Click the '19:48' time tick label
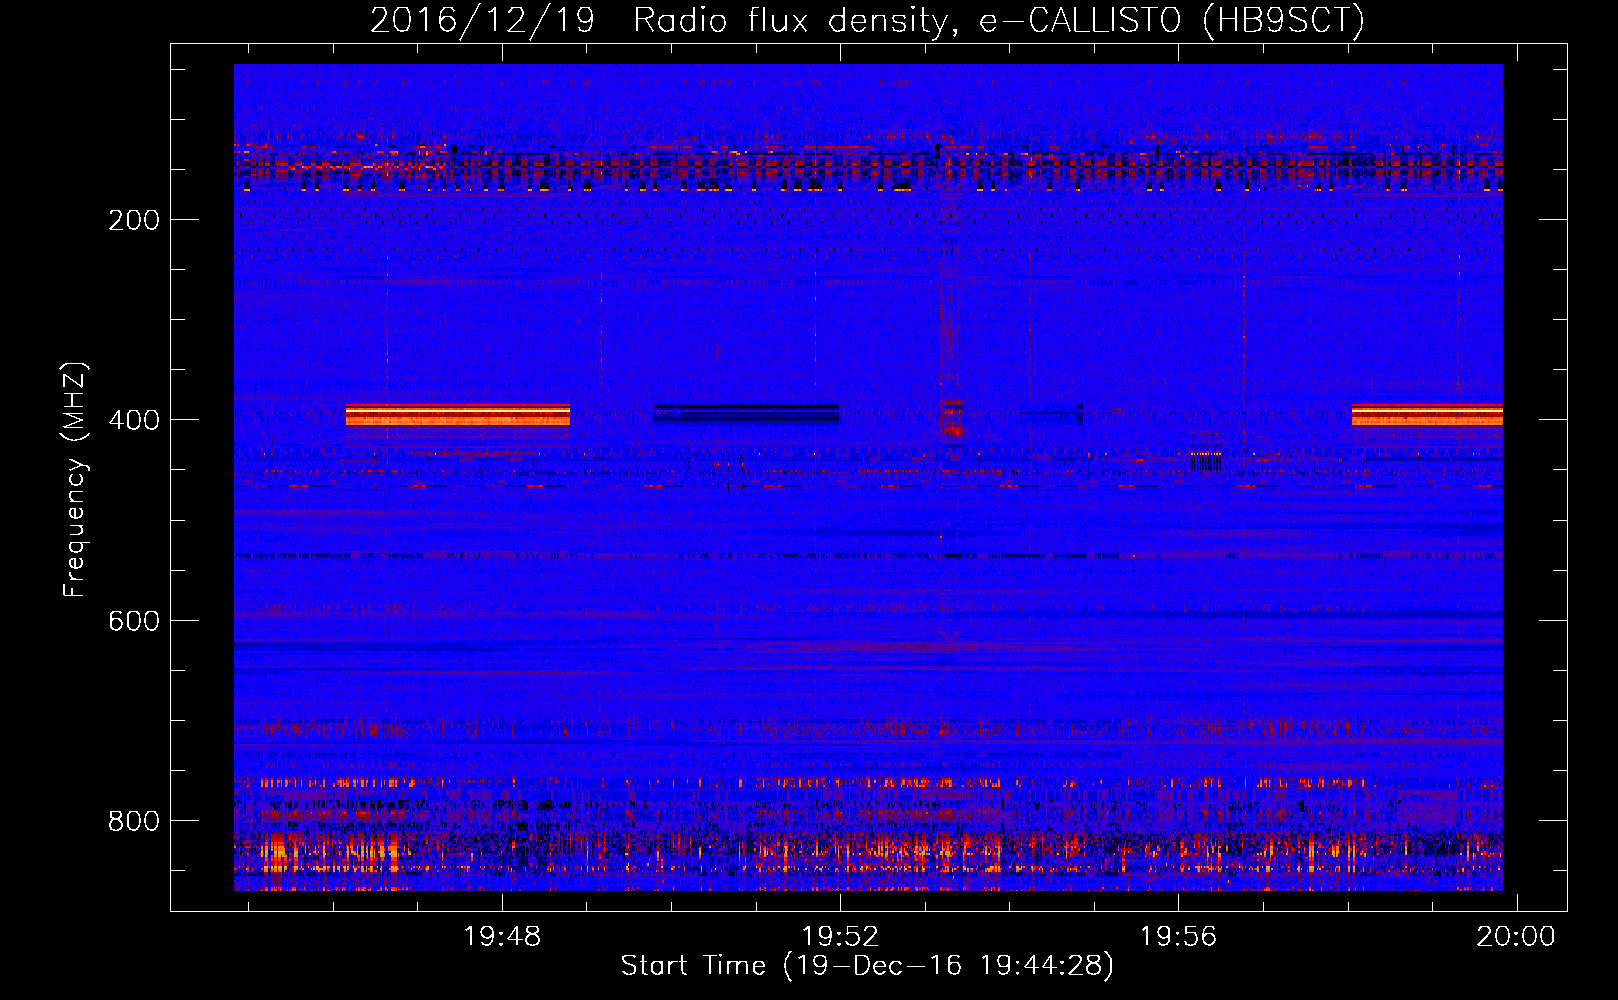The image size is (1618, 1000). click(502, 936)
